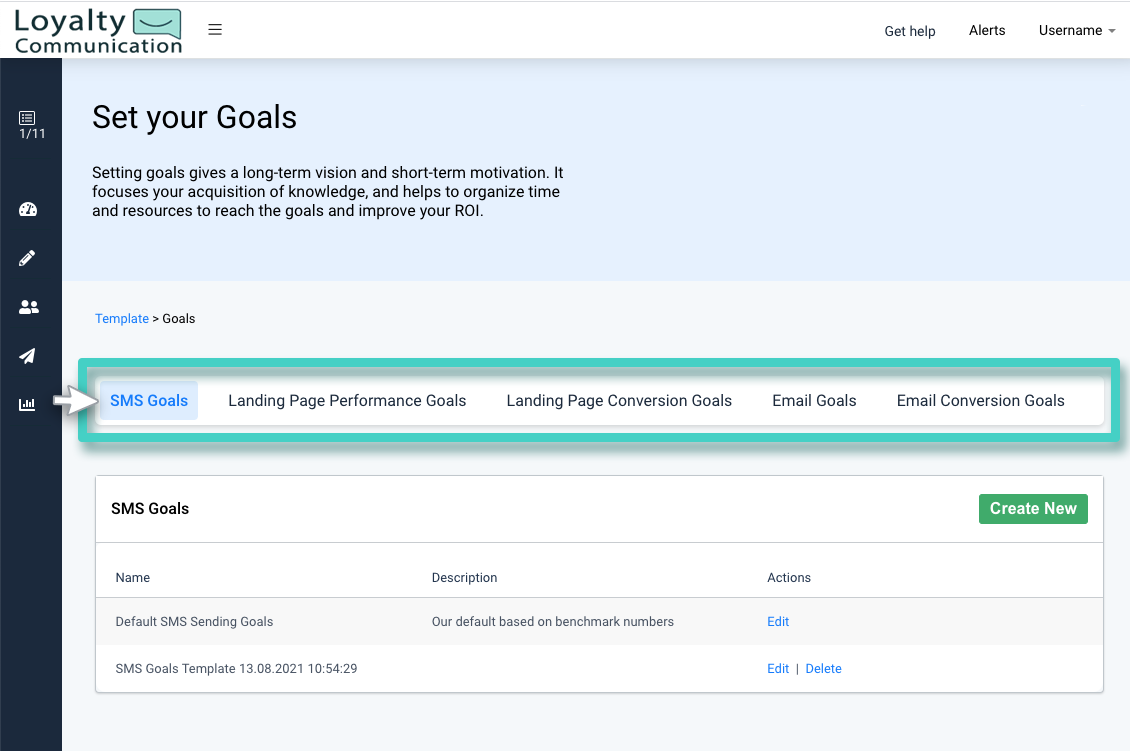Select the dashboard gauge icon in the sidebar
The image size is (1130, 751).
pyautogui.click(x=27, y=209)
